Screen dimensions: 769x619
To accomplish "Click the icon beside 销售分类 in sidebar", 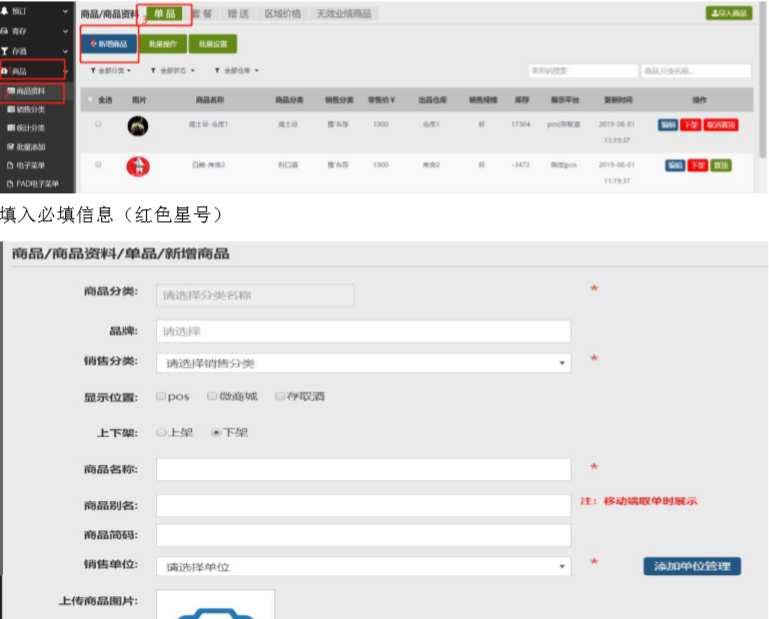I will coord(11,109).
